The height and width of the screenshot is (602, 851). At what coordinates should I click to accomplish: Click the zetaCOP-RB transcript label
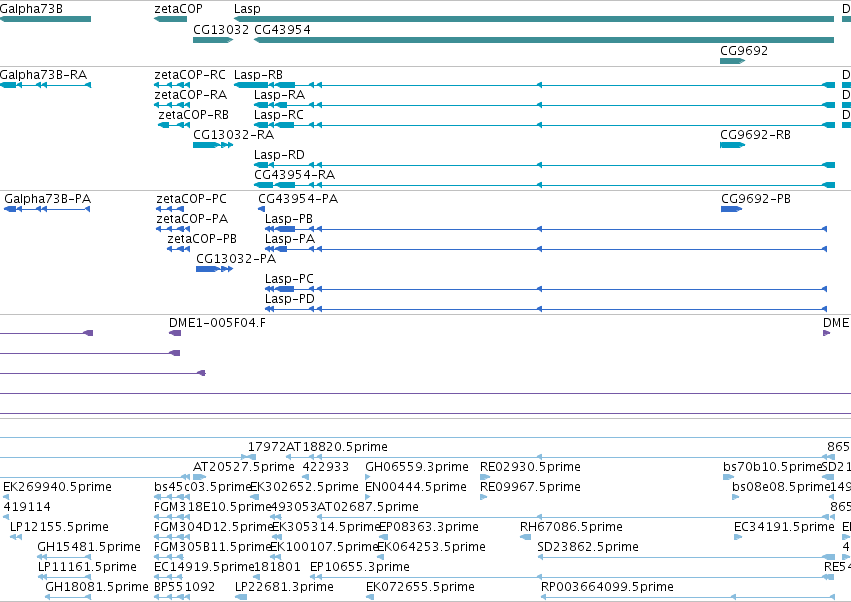coord(193,115)
